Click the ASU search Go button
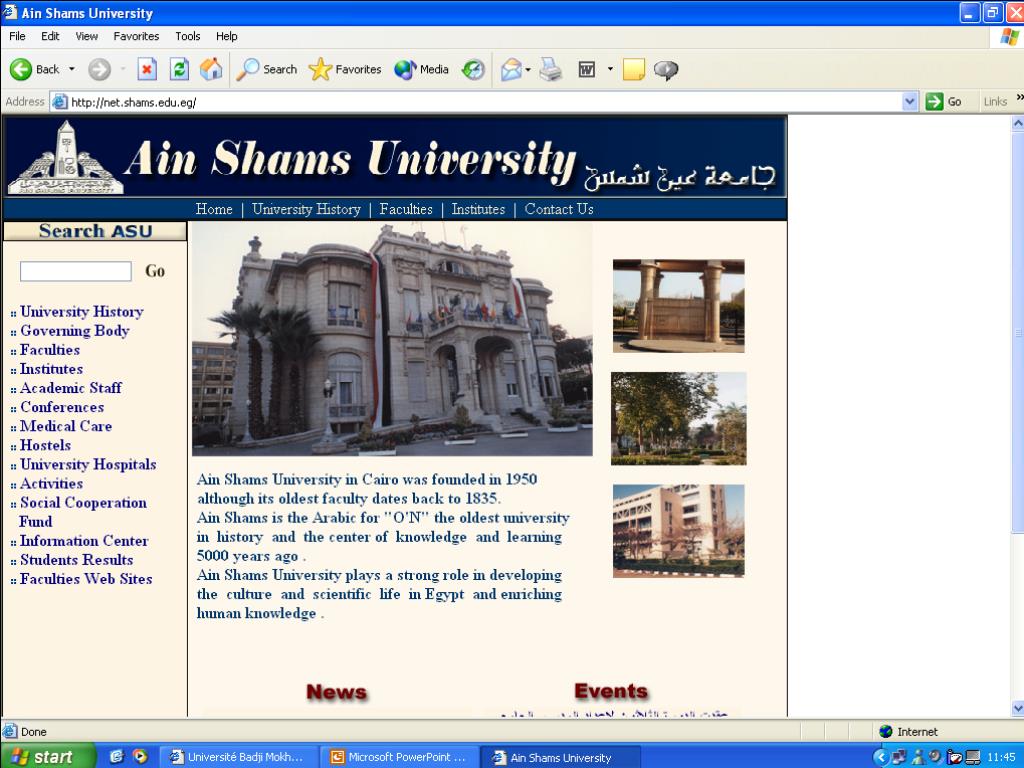1024x768 pixels. click(155, 271)
